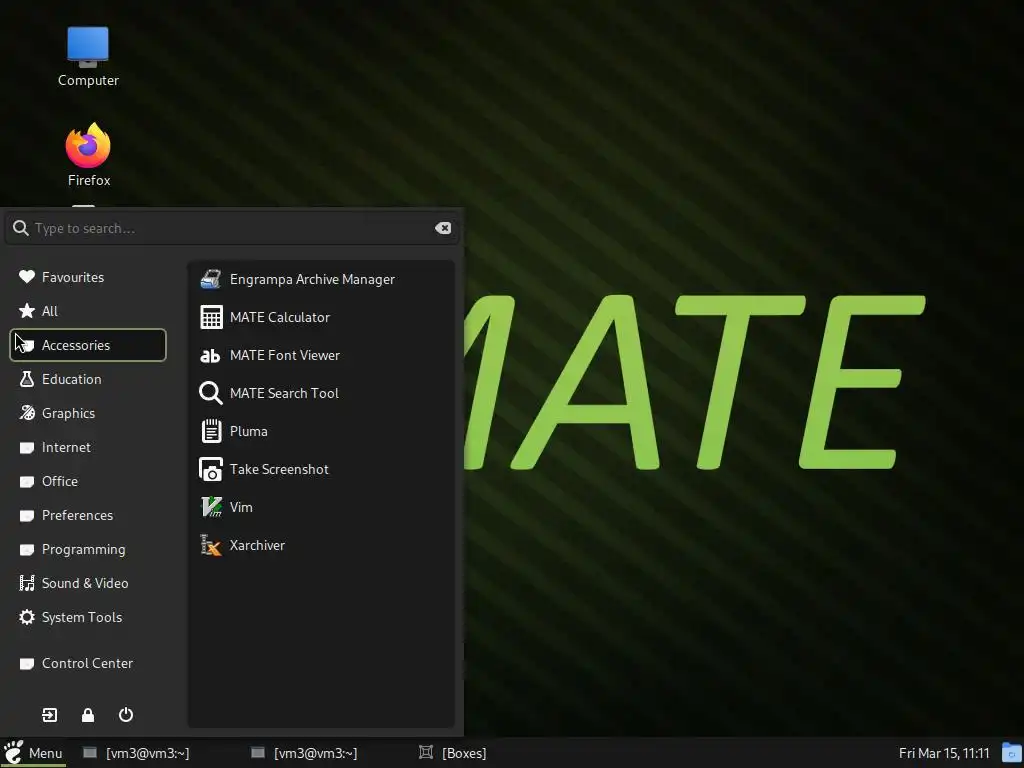
Task: Open Engrampa Archive Manager icon
Action: click(x=211, y=279)
